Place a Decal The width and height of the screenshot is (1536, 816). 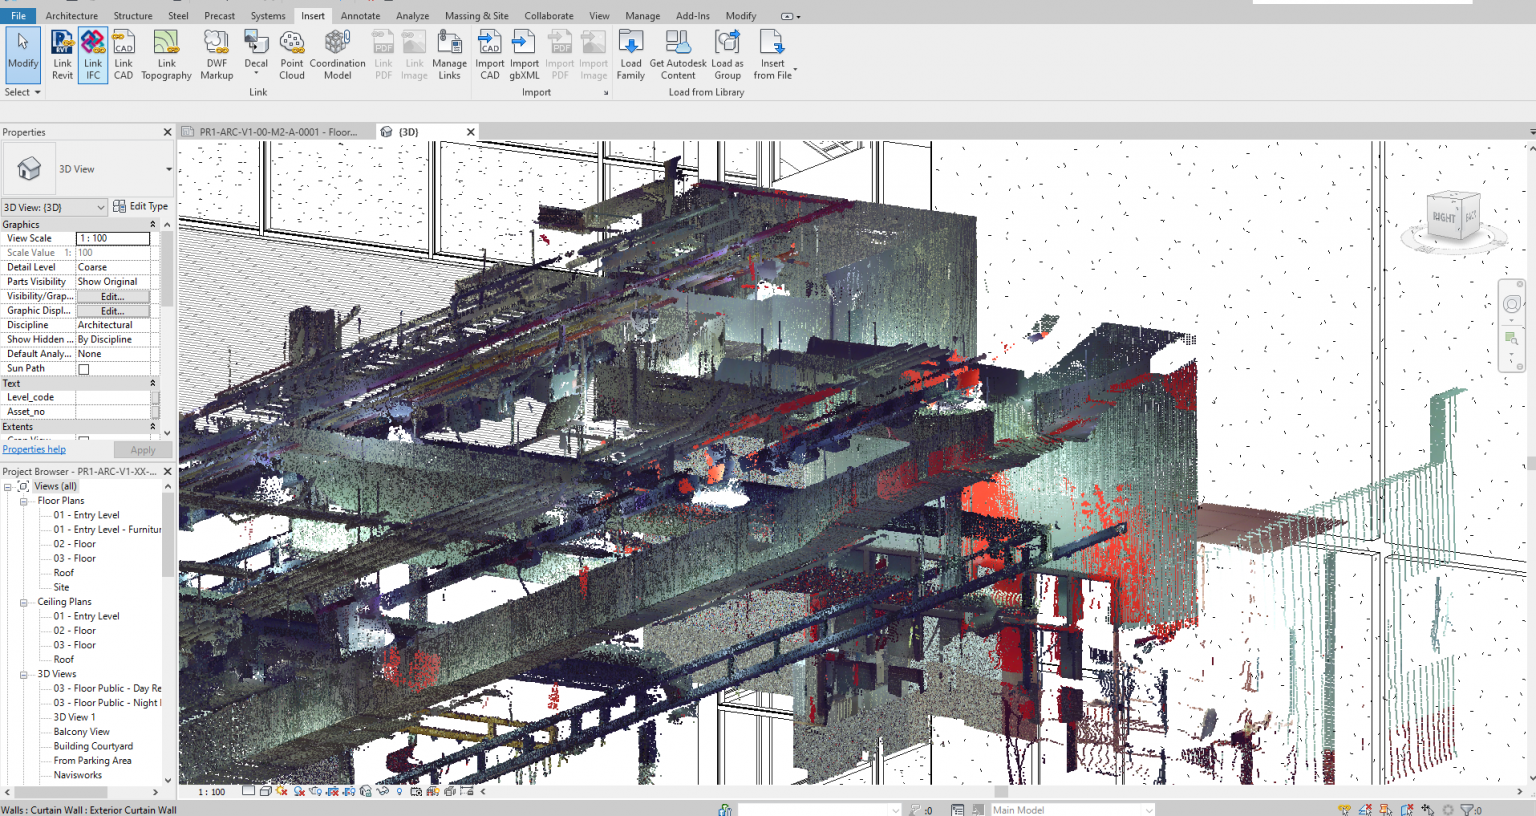256,50
